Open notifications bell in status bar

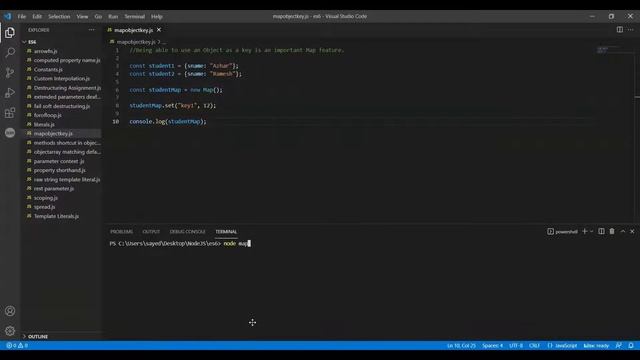[631, 345]
